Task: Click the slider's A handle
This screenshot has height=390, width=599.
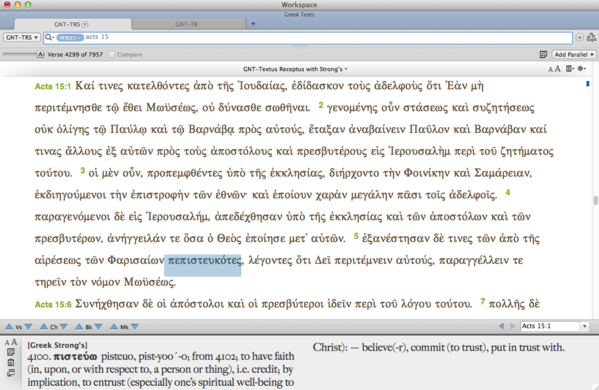Action: [40, 54]
